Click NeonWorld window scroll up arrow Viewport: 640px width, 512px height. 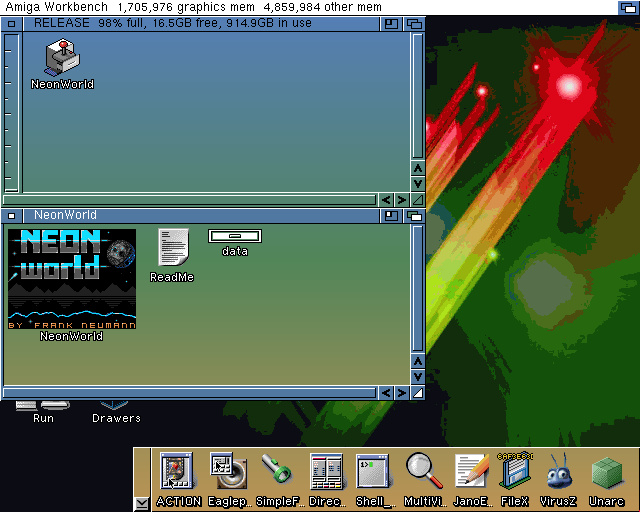418,361
